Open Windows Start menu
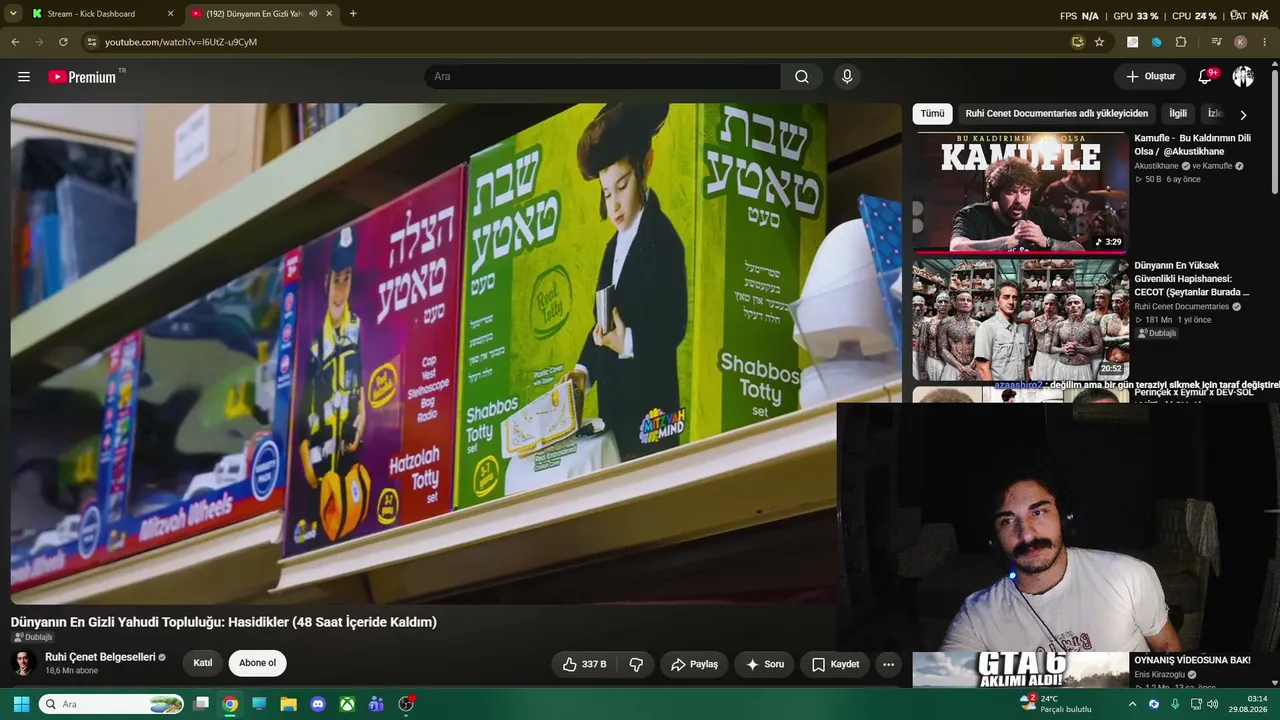The image size is (1280, 720). coord(20,704)
